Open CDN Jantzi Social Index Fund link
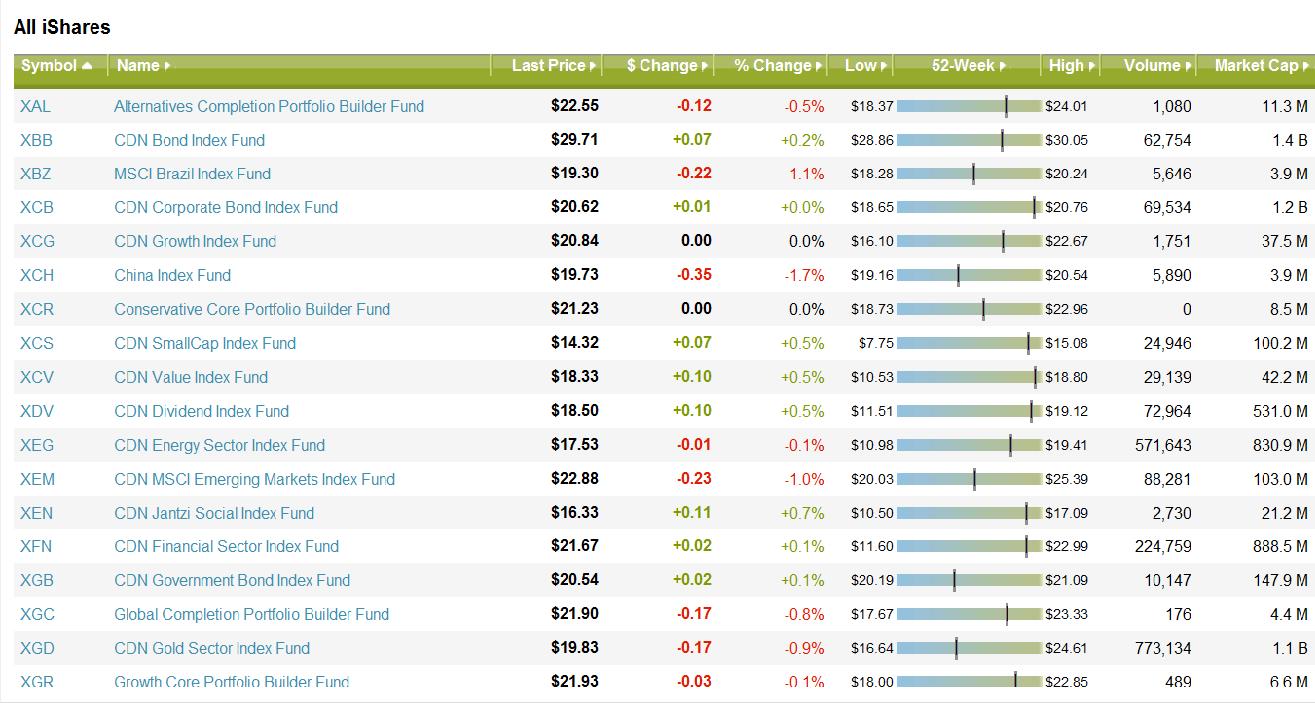 click(214, 513)
